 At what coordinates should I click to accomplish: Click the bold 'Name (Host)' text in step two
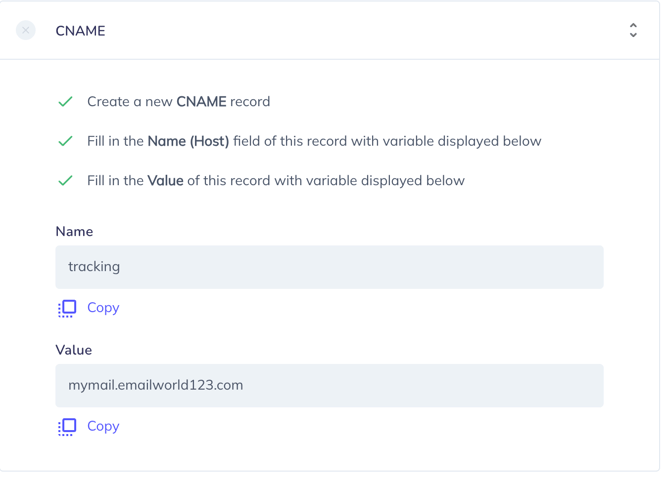point(188,142)
